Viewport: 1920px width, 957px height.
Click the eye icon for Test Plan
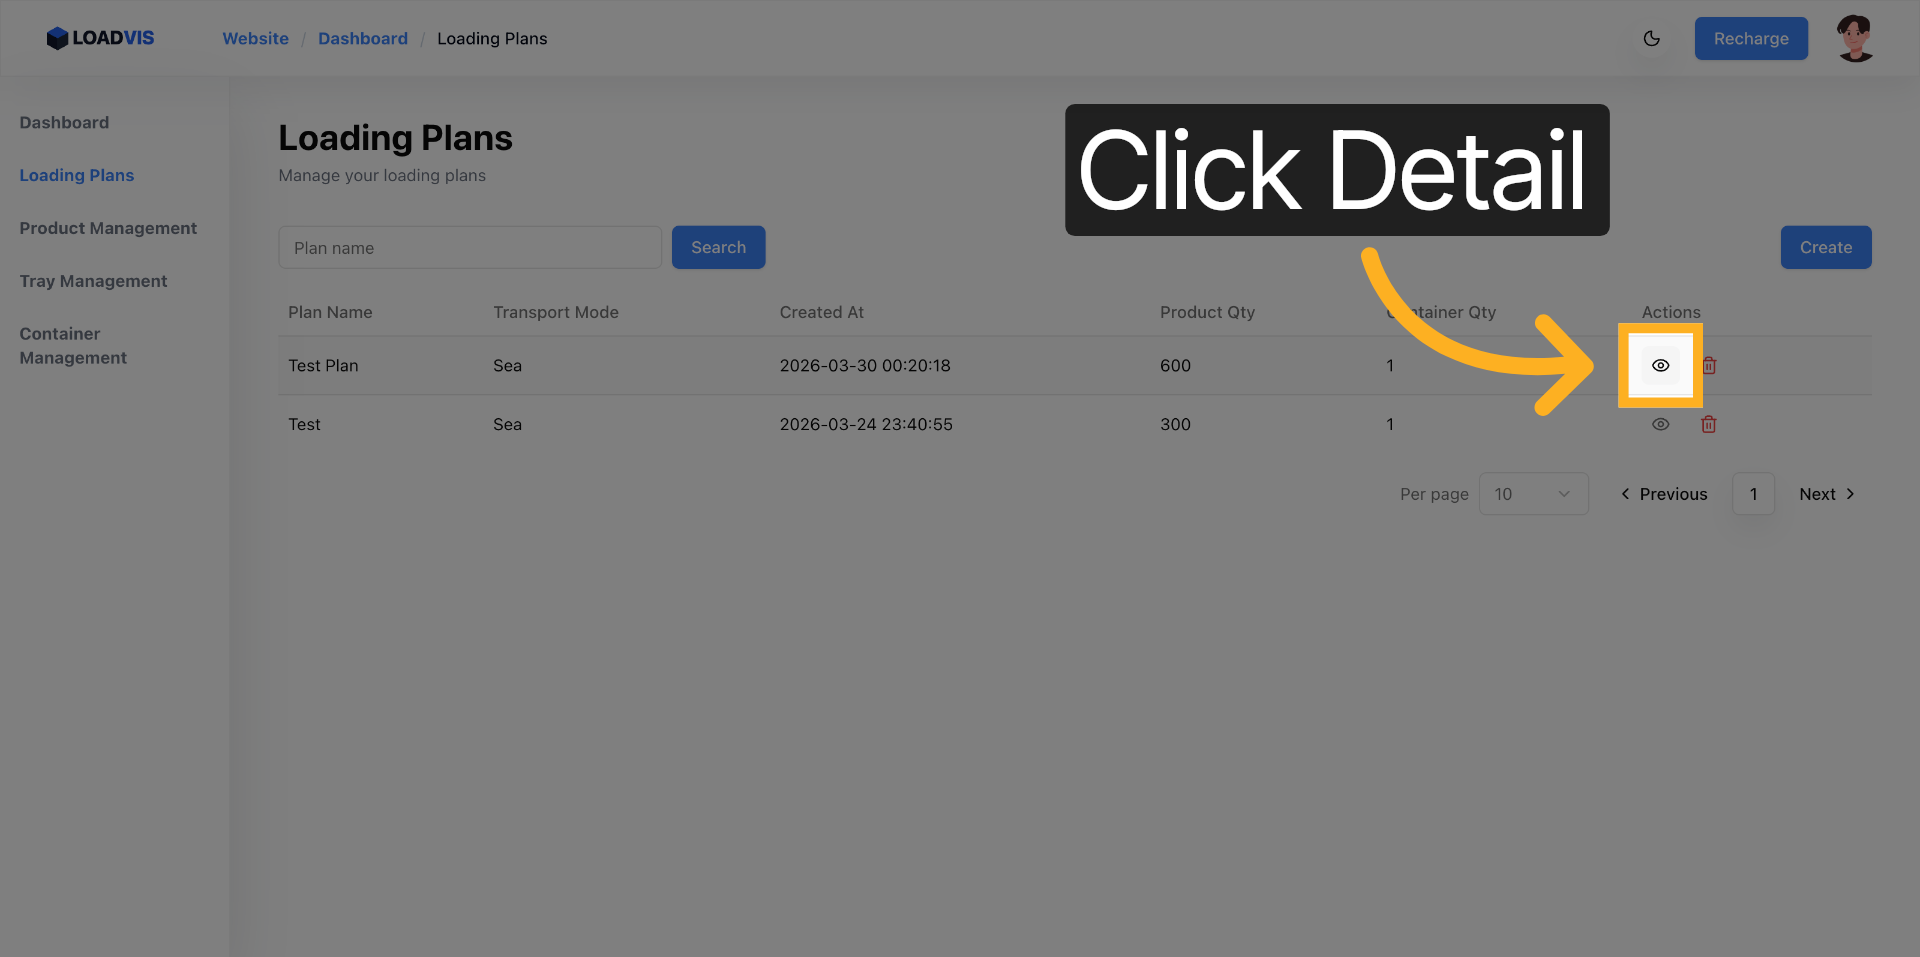(x=1660, y=366)
